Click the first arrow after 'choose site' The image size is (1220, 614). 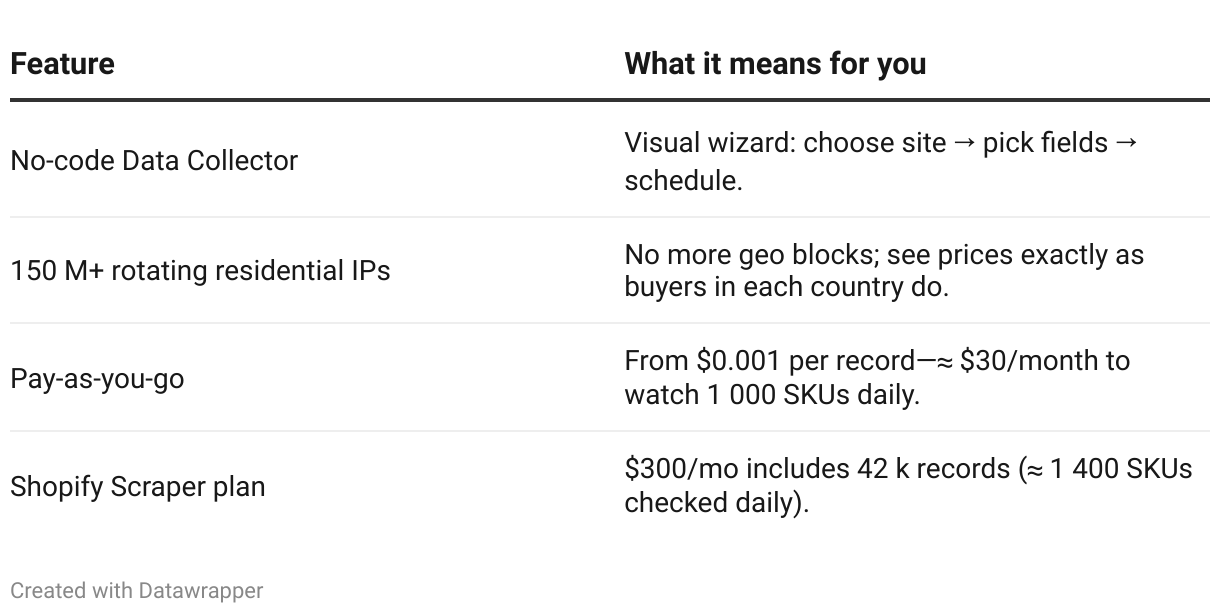(x=964, y=143)
